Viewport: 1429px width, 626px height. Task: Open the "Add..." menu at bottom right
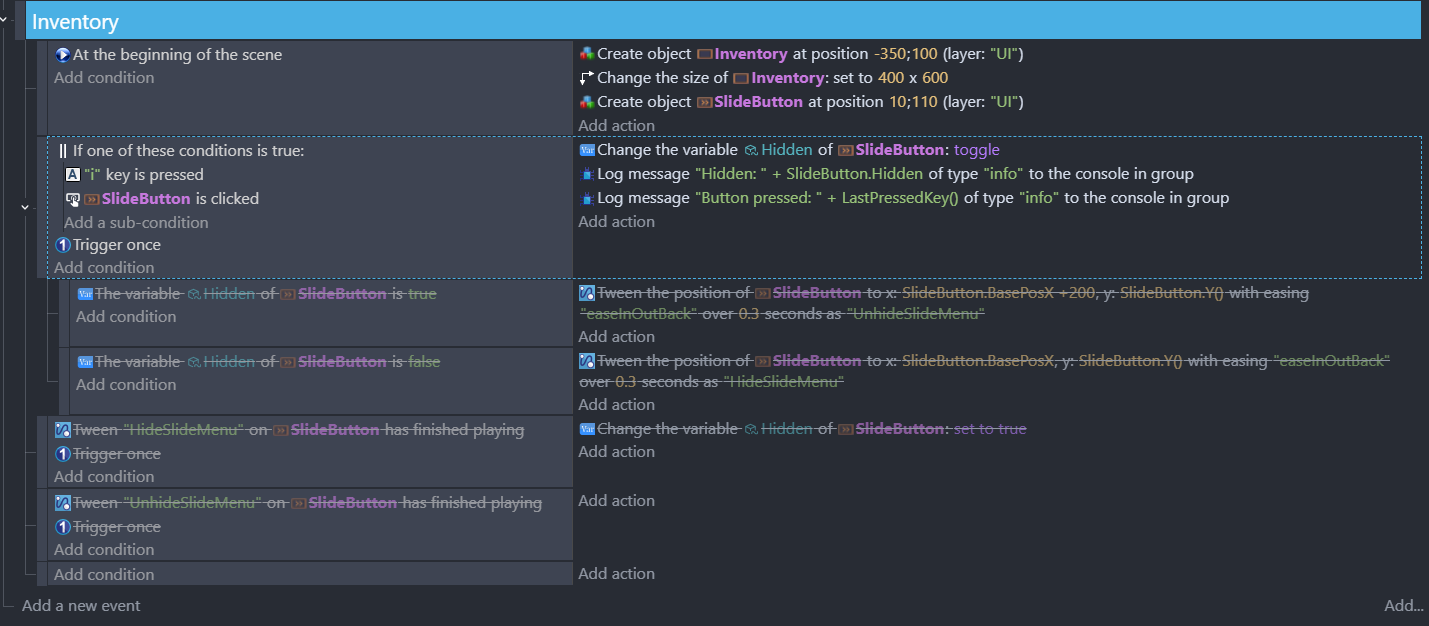(1404, 606)
